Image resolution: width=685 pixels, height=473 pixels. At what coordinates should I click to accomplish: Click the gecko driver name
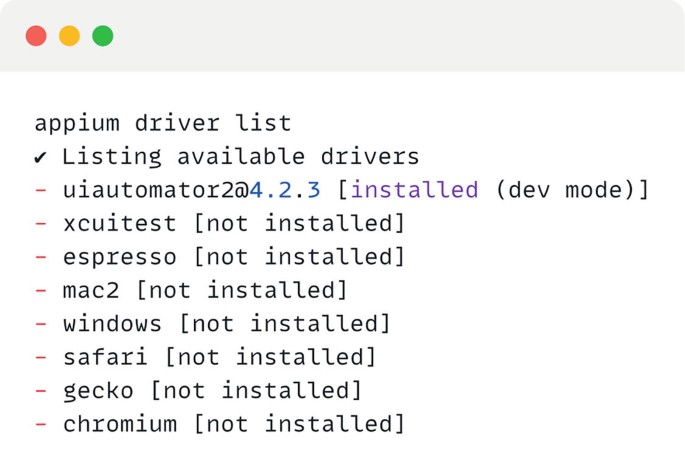pos(98,391)
